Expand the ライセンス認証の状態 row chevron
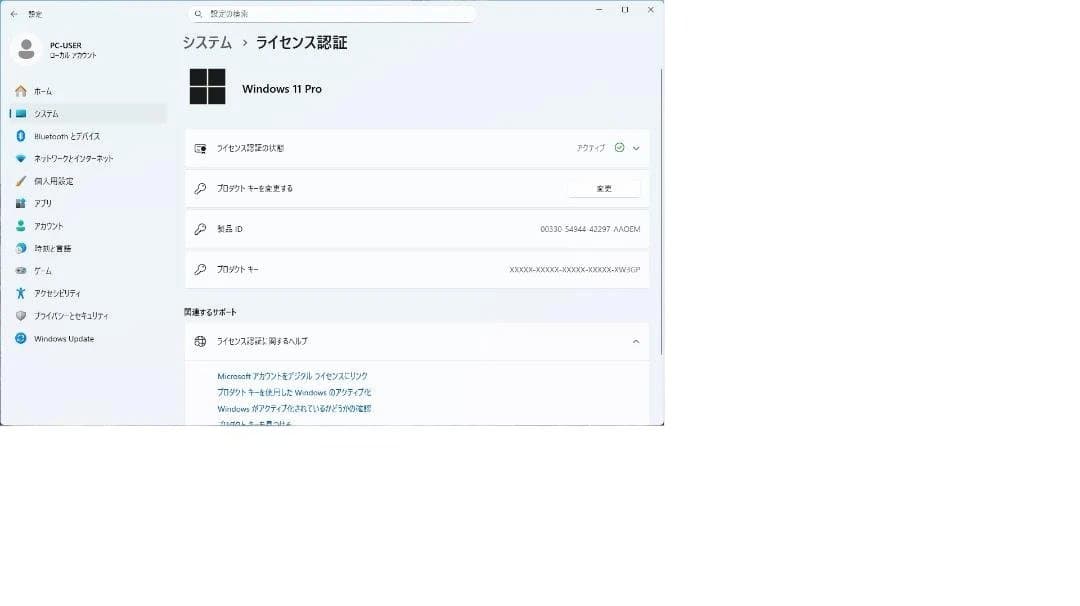The width and height of the screenshot is (1080, 606). [x=636, y=148]
